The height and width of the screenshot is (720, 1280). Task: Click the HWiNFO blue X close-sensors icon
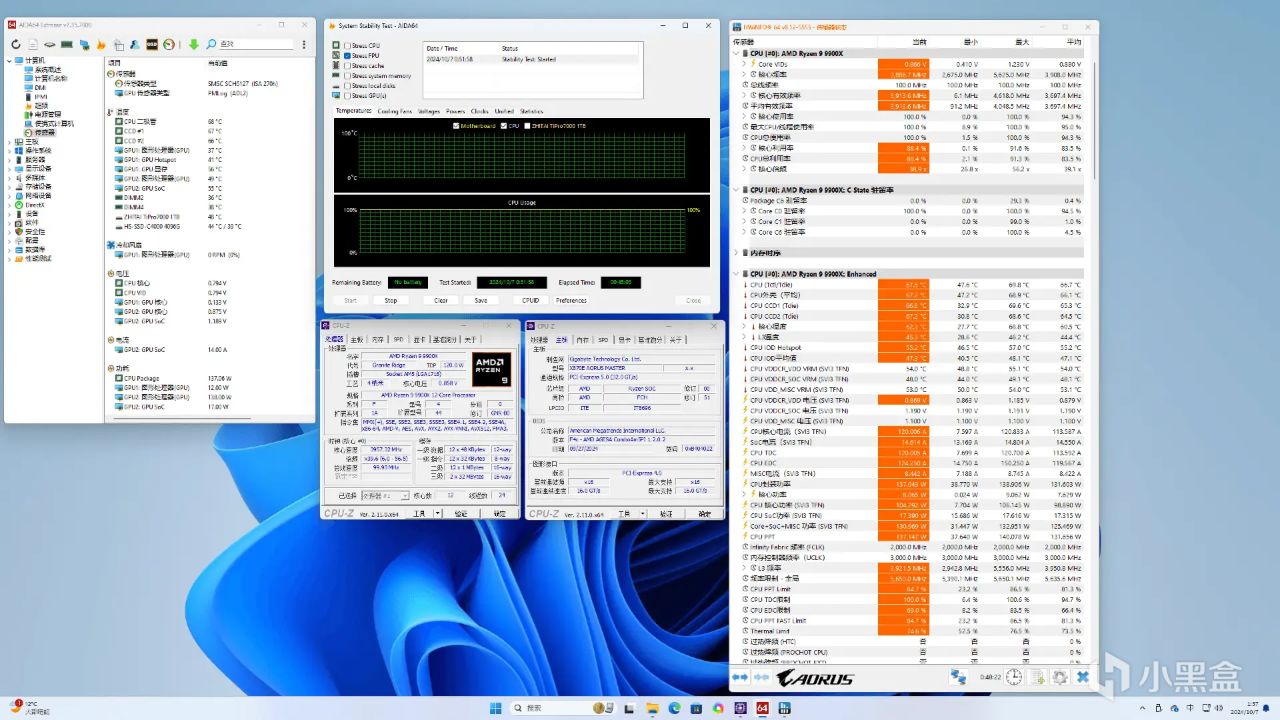[1083, 677]
